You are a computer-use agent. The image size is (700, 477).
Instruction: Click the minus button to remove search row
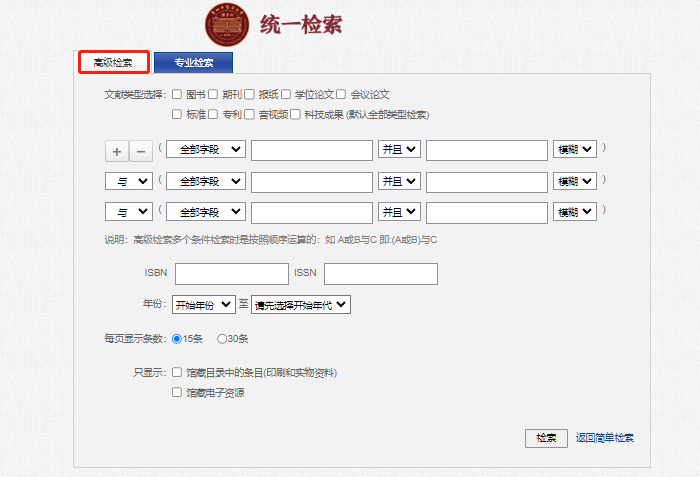[141, 151]
